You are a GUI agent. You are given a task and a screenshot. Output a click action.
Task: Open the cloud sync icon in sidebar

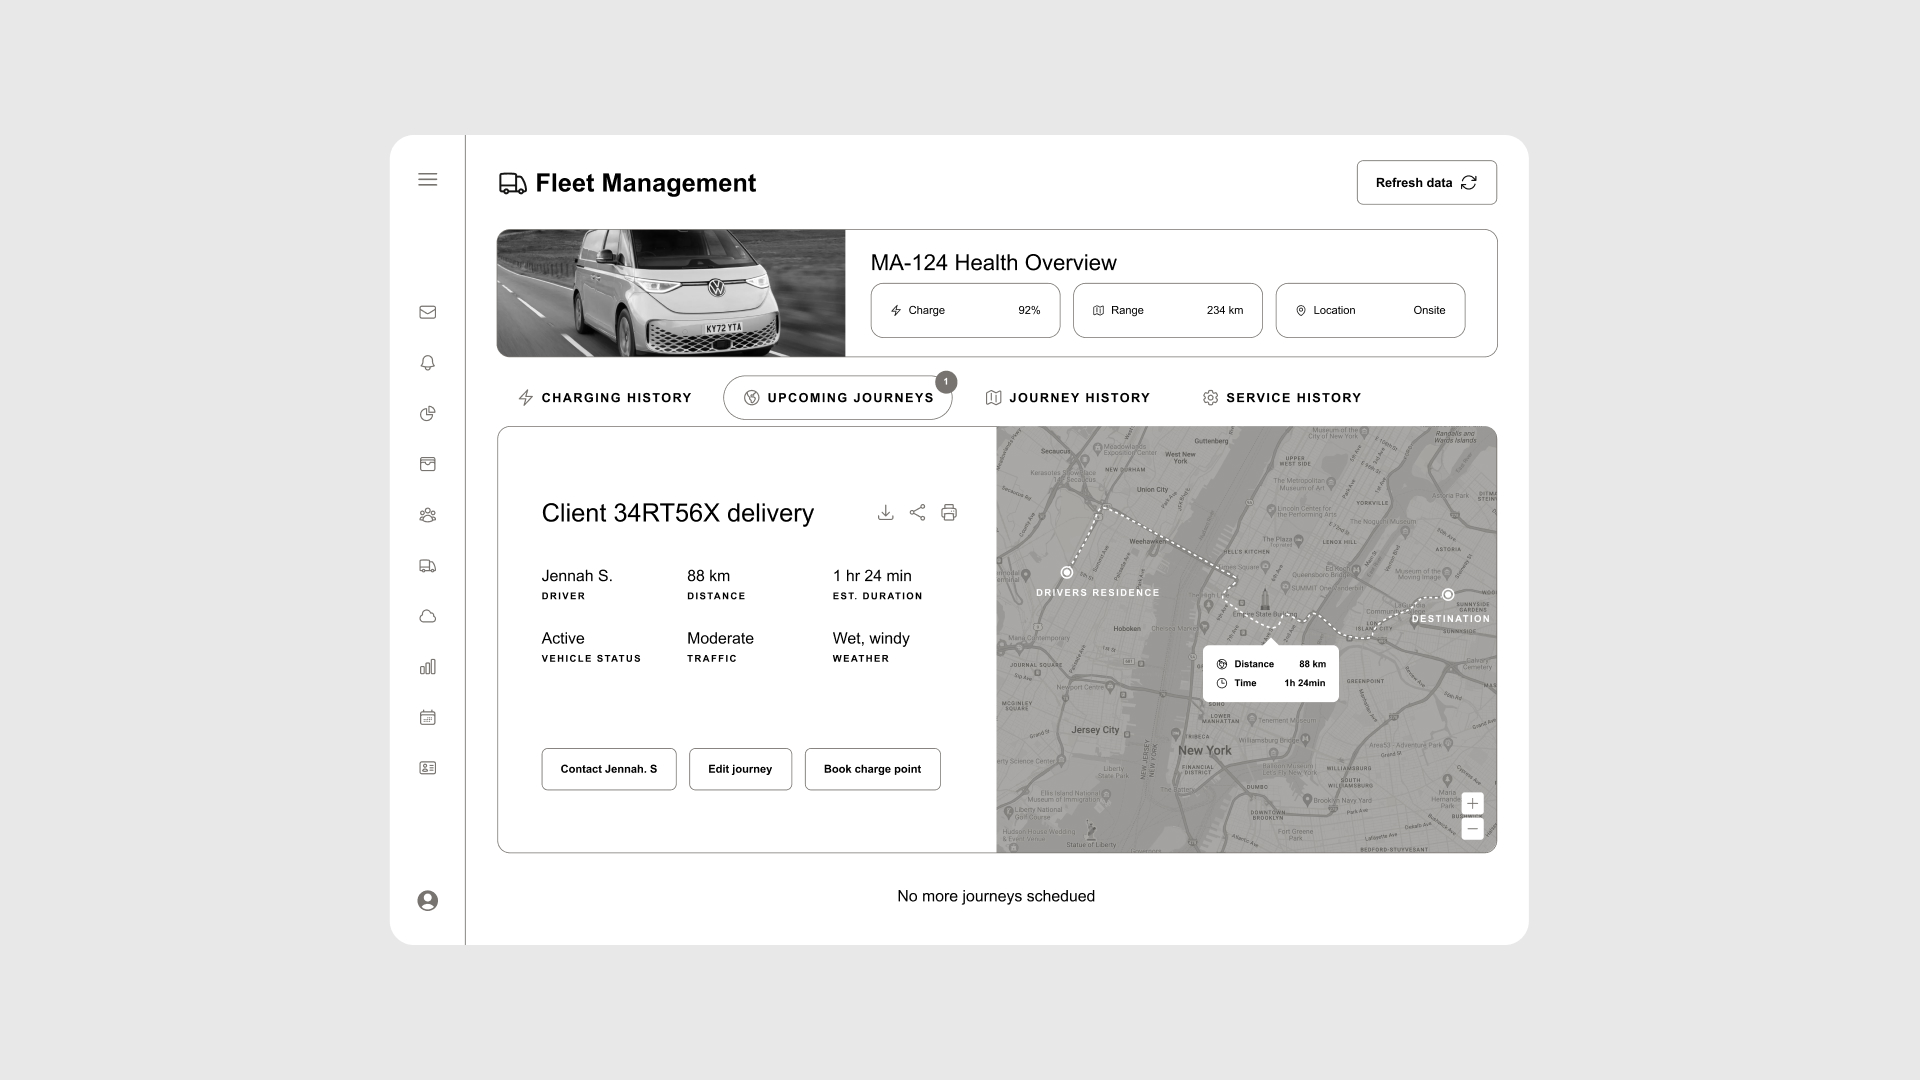click(x=428, y=616)
